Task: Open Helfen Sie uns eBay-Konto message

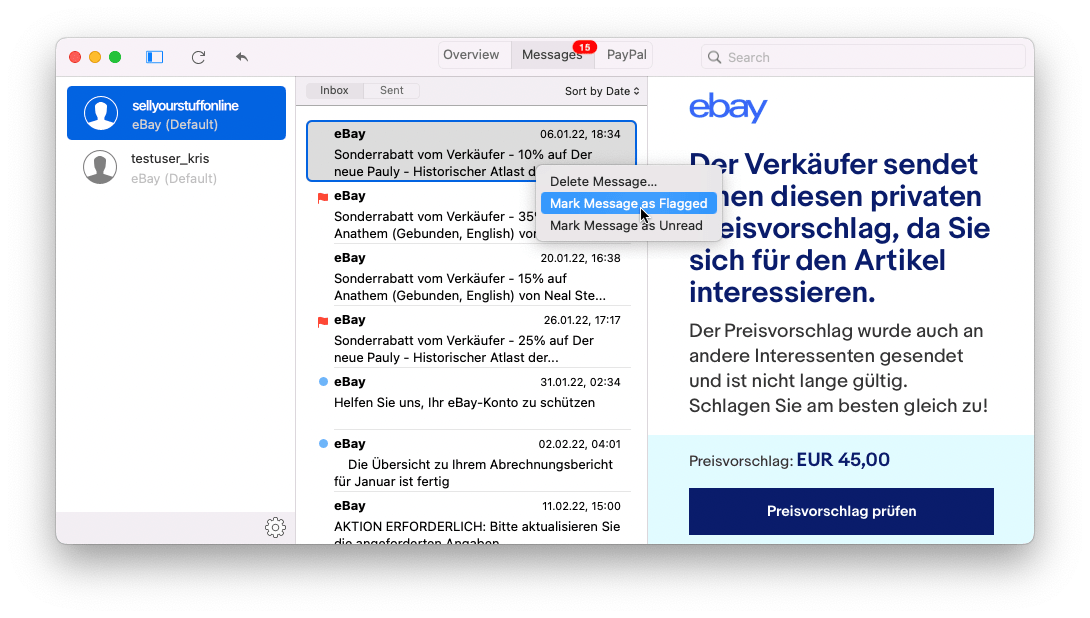Action: (471, 400)
